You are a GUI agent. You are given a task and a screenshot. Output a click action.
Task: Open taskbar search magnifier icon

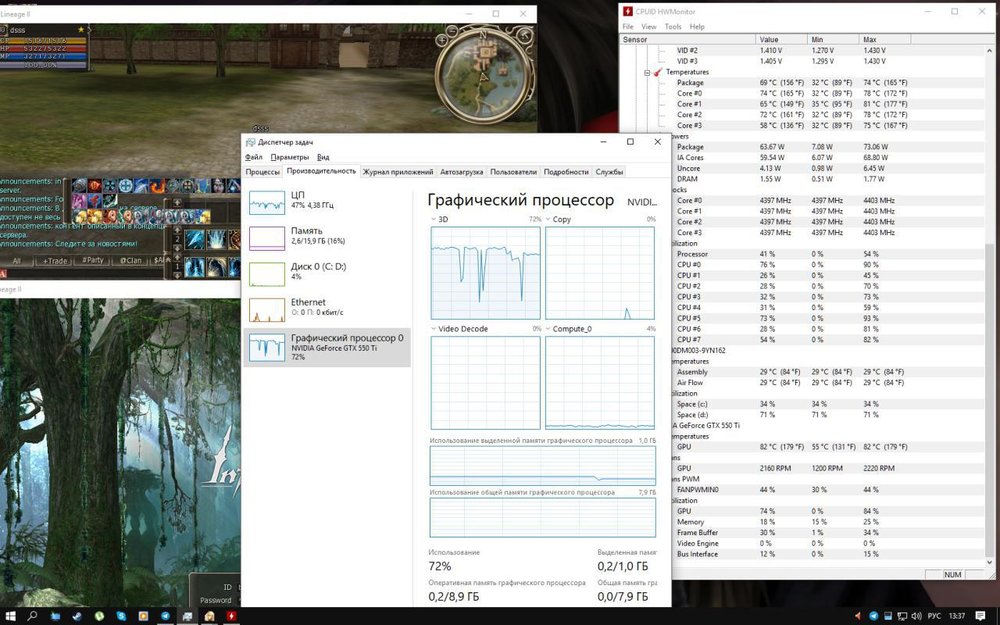click(x=32, y=616)
